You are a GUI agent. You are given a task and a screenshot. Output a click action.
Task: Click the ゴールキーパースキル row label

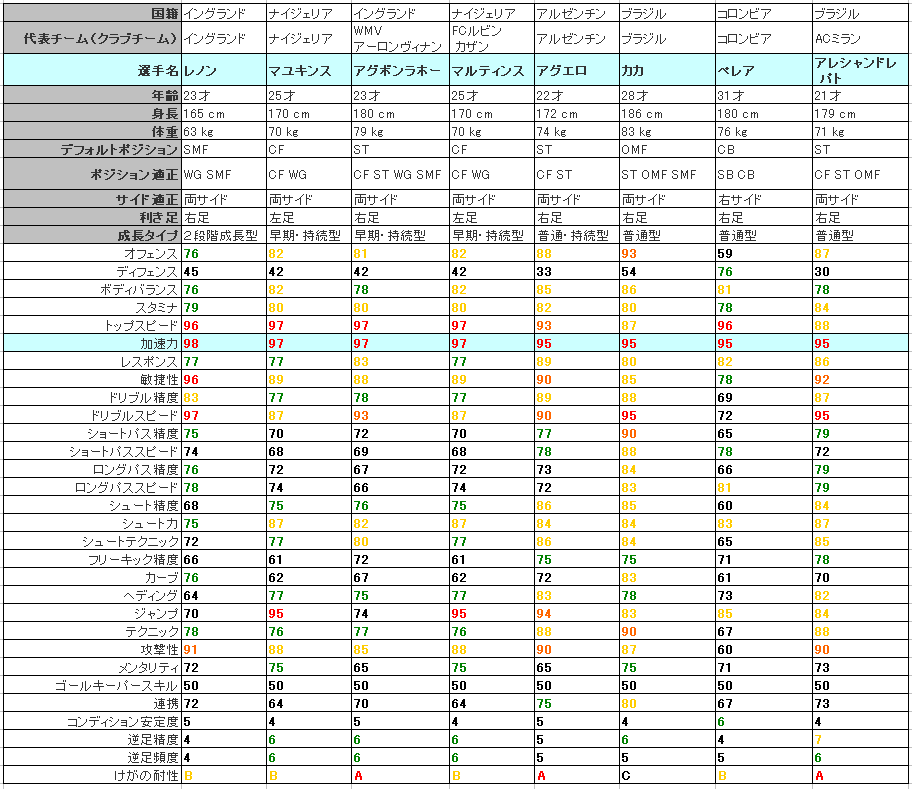point(90,685)
